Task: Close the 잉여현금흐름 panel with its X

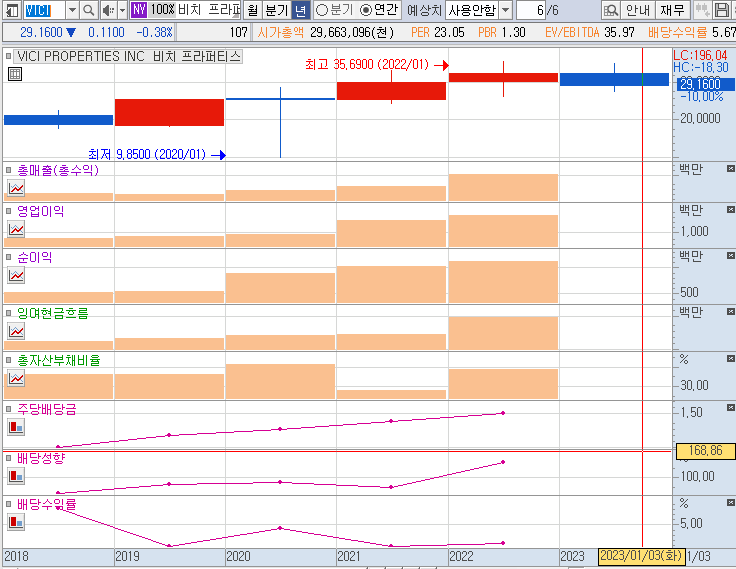Action: pyautogui.click(x=730, y=312)
